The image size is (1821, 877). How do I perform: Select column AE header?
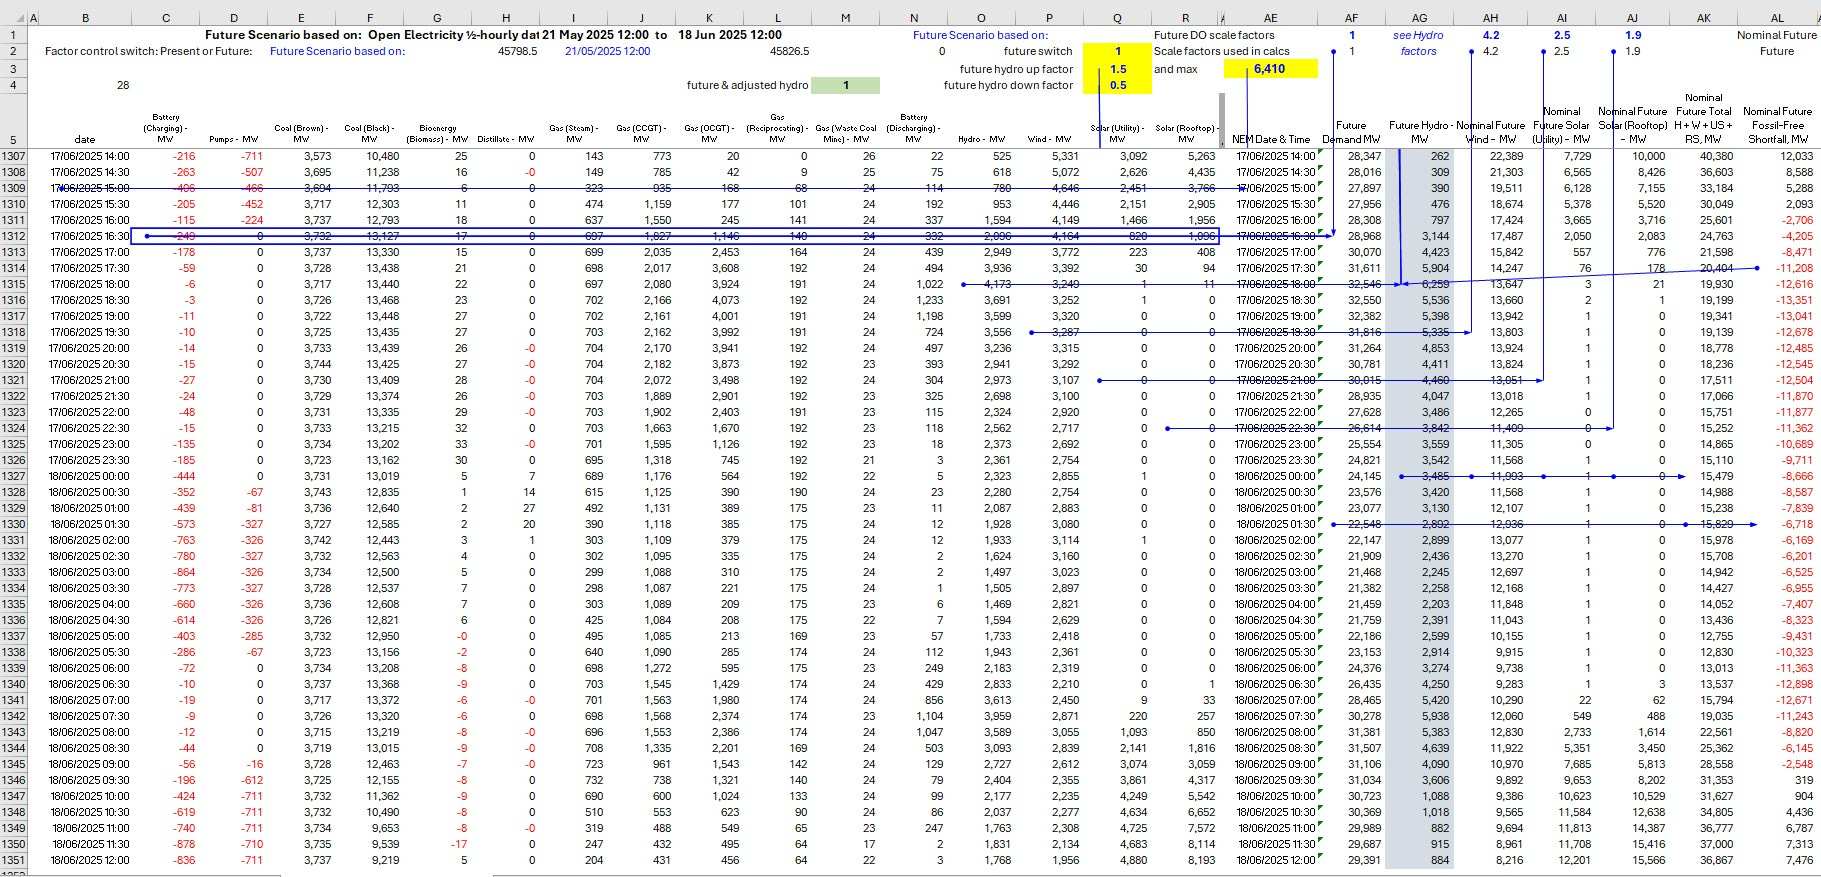[x=1270, y=18]
